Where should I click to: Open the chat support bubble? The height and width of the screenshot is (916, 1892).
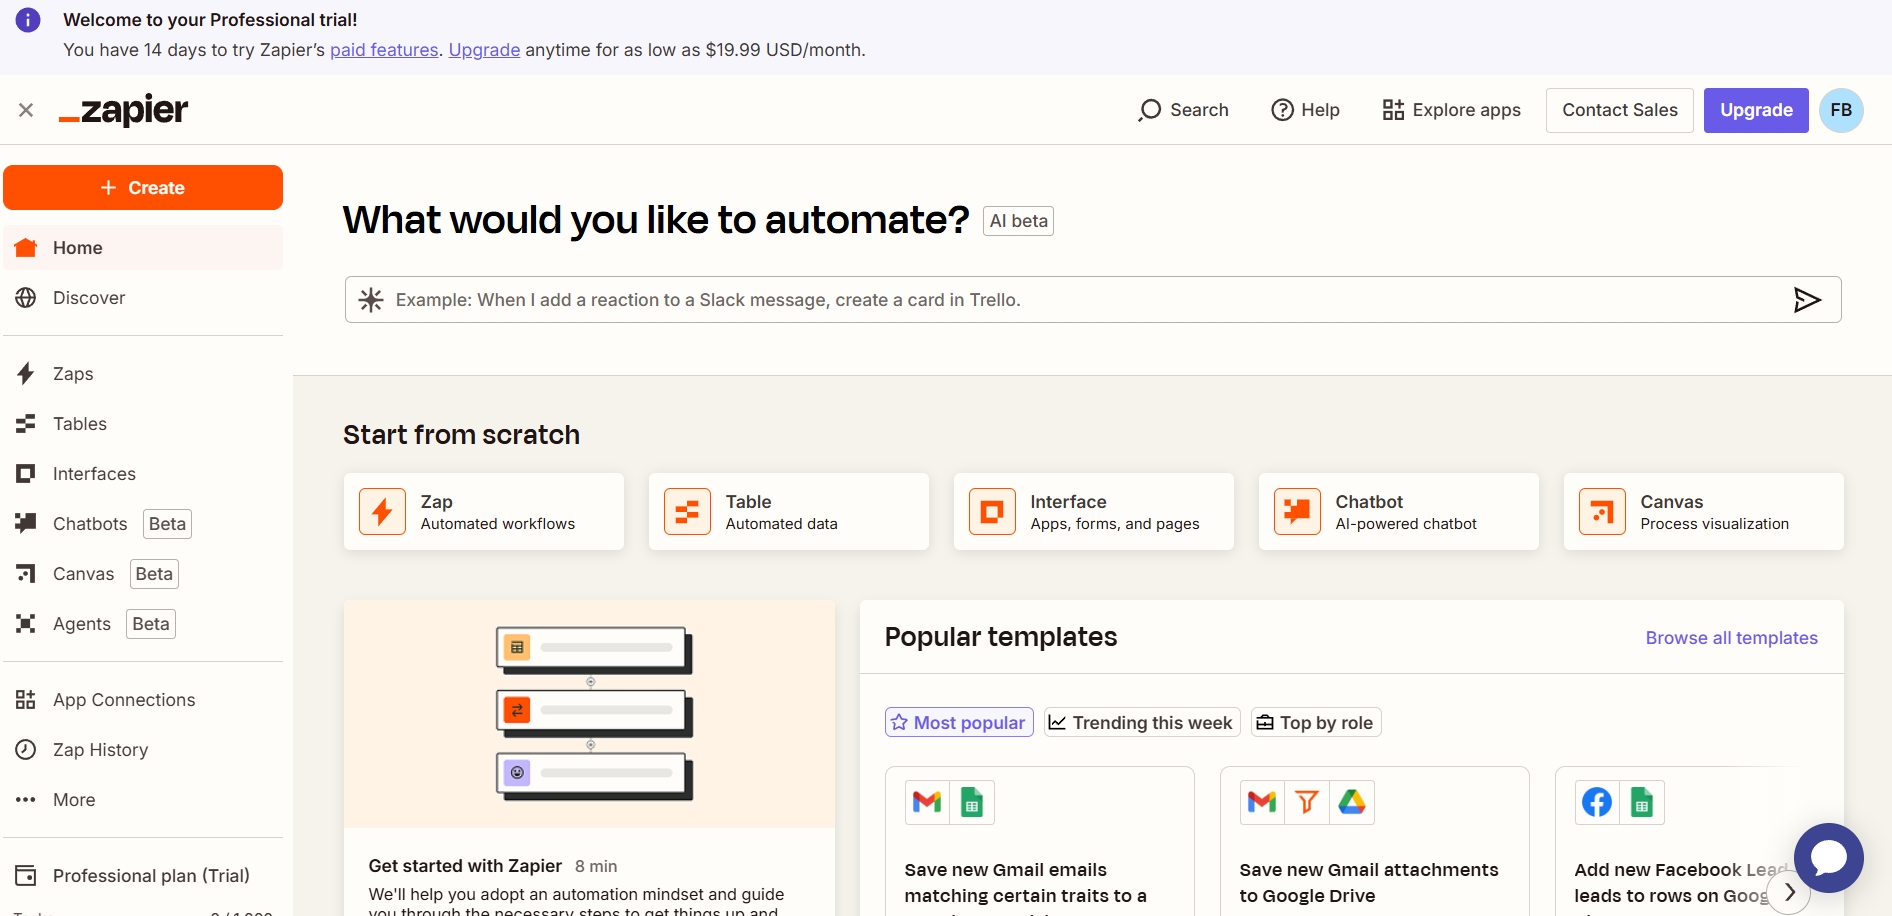tap(1829, 858)
